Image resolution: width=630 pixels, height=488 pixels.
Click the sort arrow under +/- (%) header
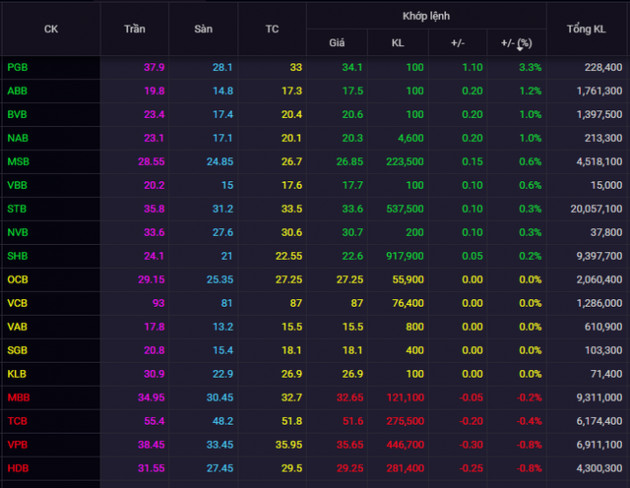tap(520, 49)
